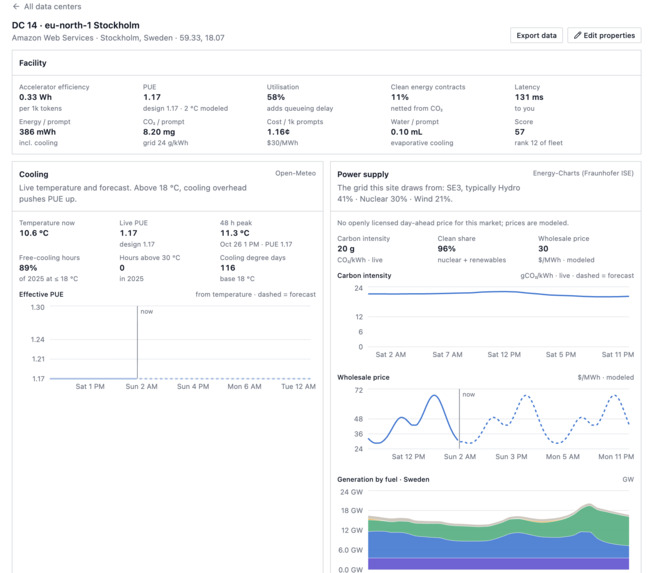This screenshot has width=666, height=573.
Task: Click the no openly licensed day-ahead price note
Action: [x=453, y=223]
